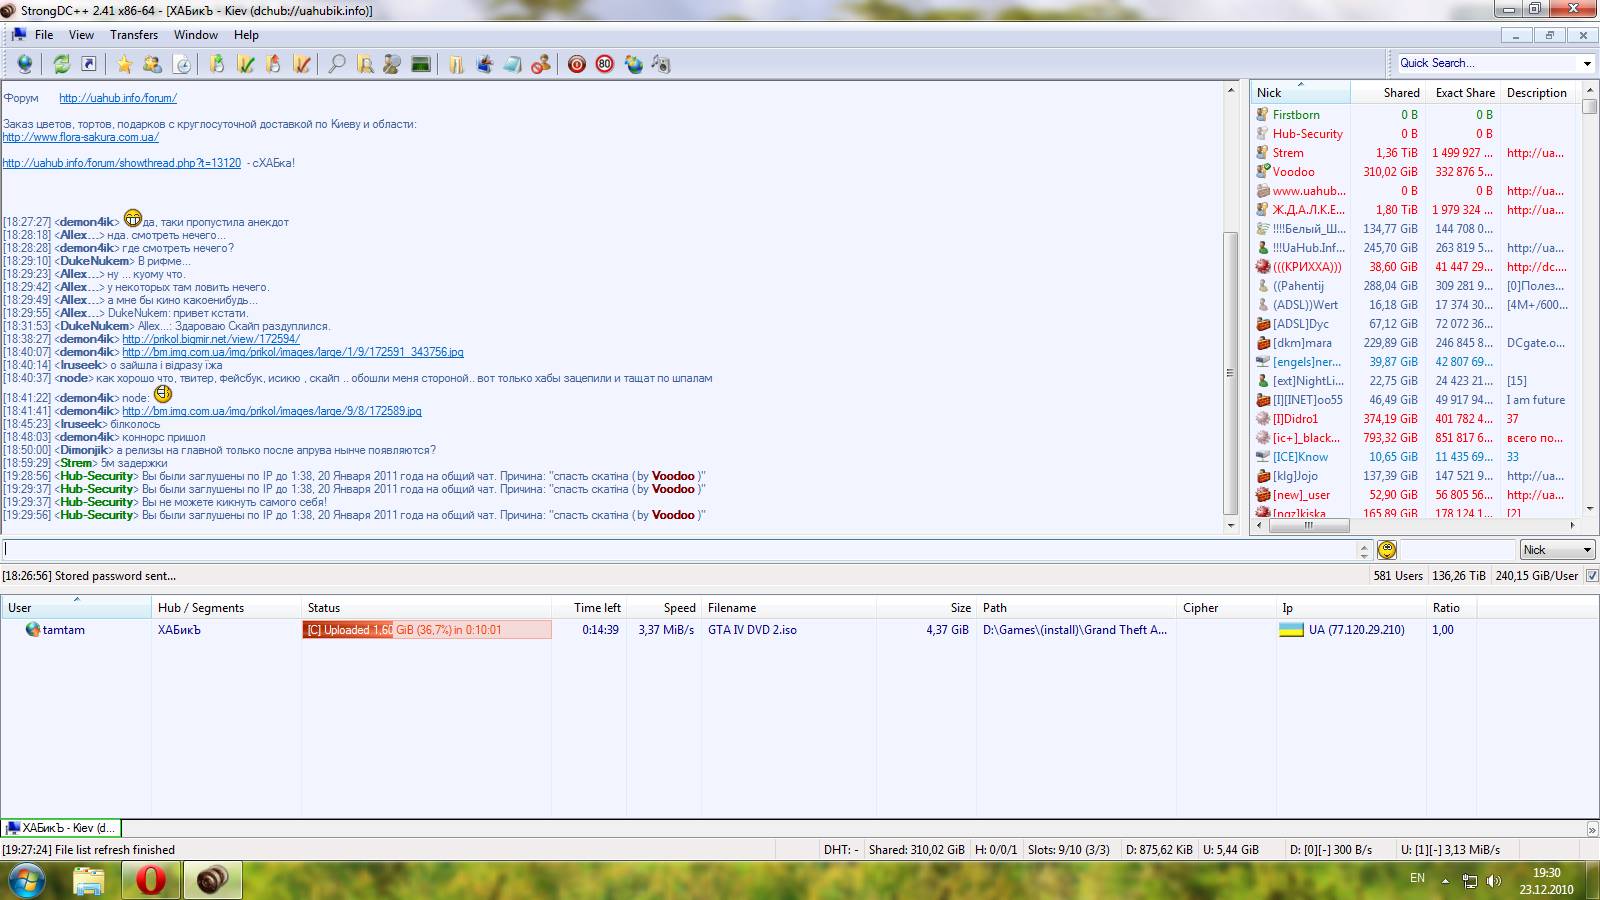Image resolution: width=1600 pixels, height=900 pixels.
Task: Open Favorite Hubs star icon
Action: 124,64
